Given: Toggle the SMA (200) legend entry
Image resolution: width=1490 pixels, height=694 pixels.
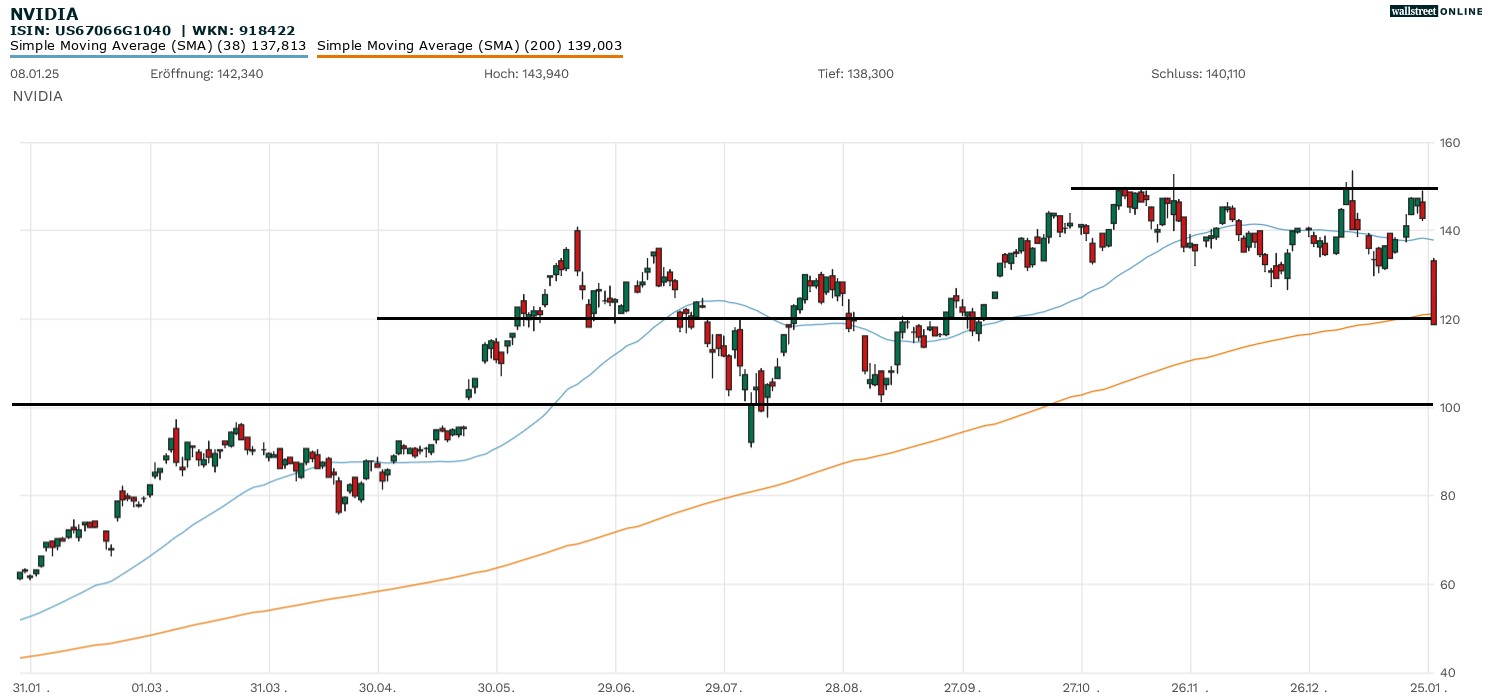Looking at the screenshot, I should [469, 45].
